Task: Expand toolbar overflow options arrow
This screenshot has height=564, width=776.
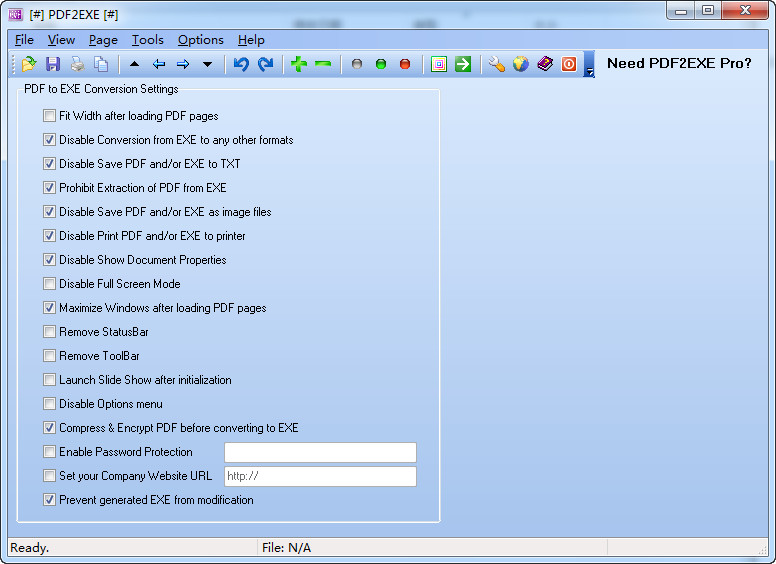Action: tap(589, 65)
